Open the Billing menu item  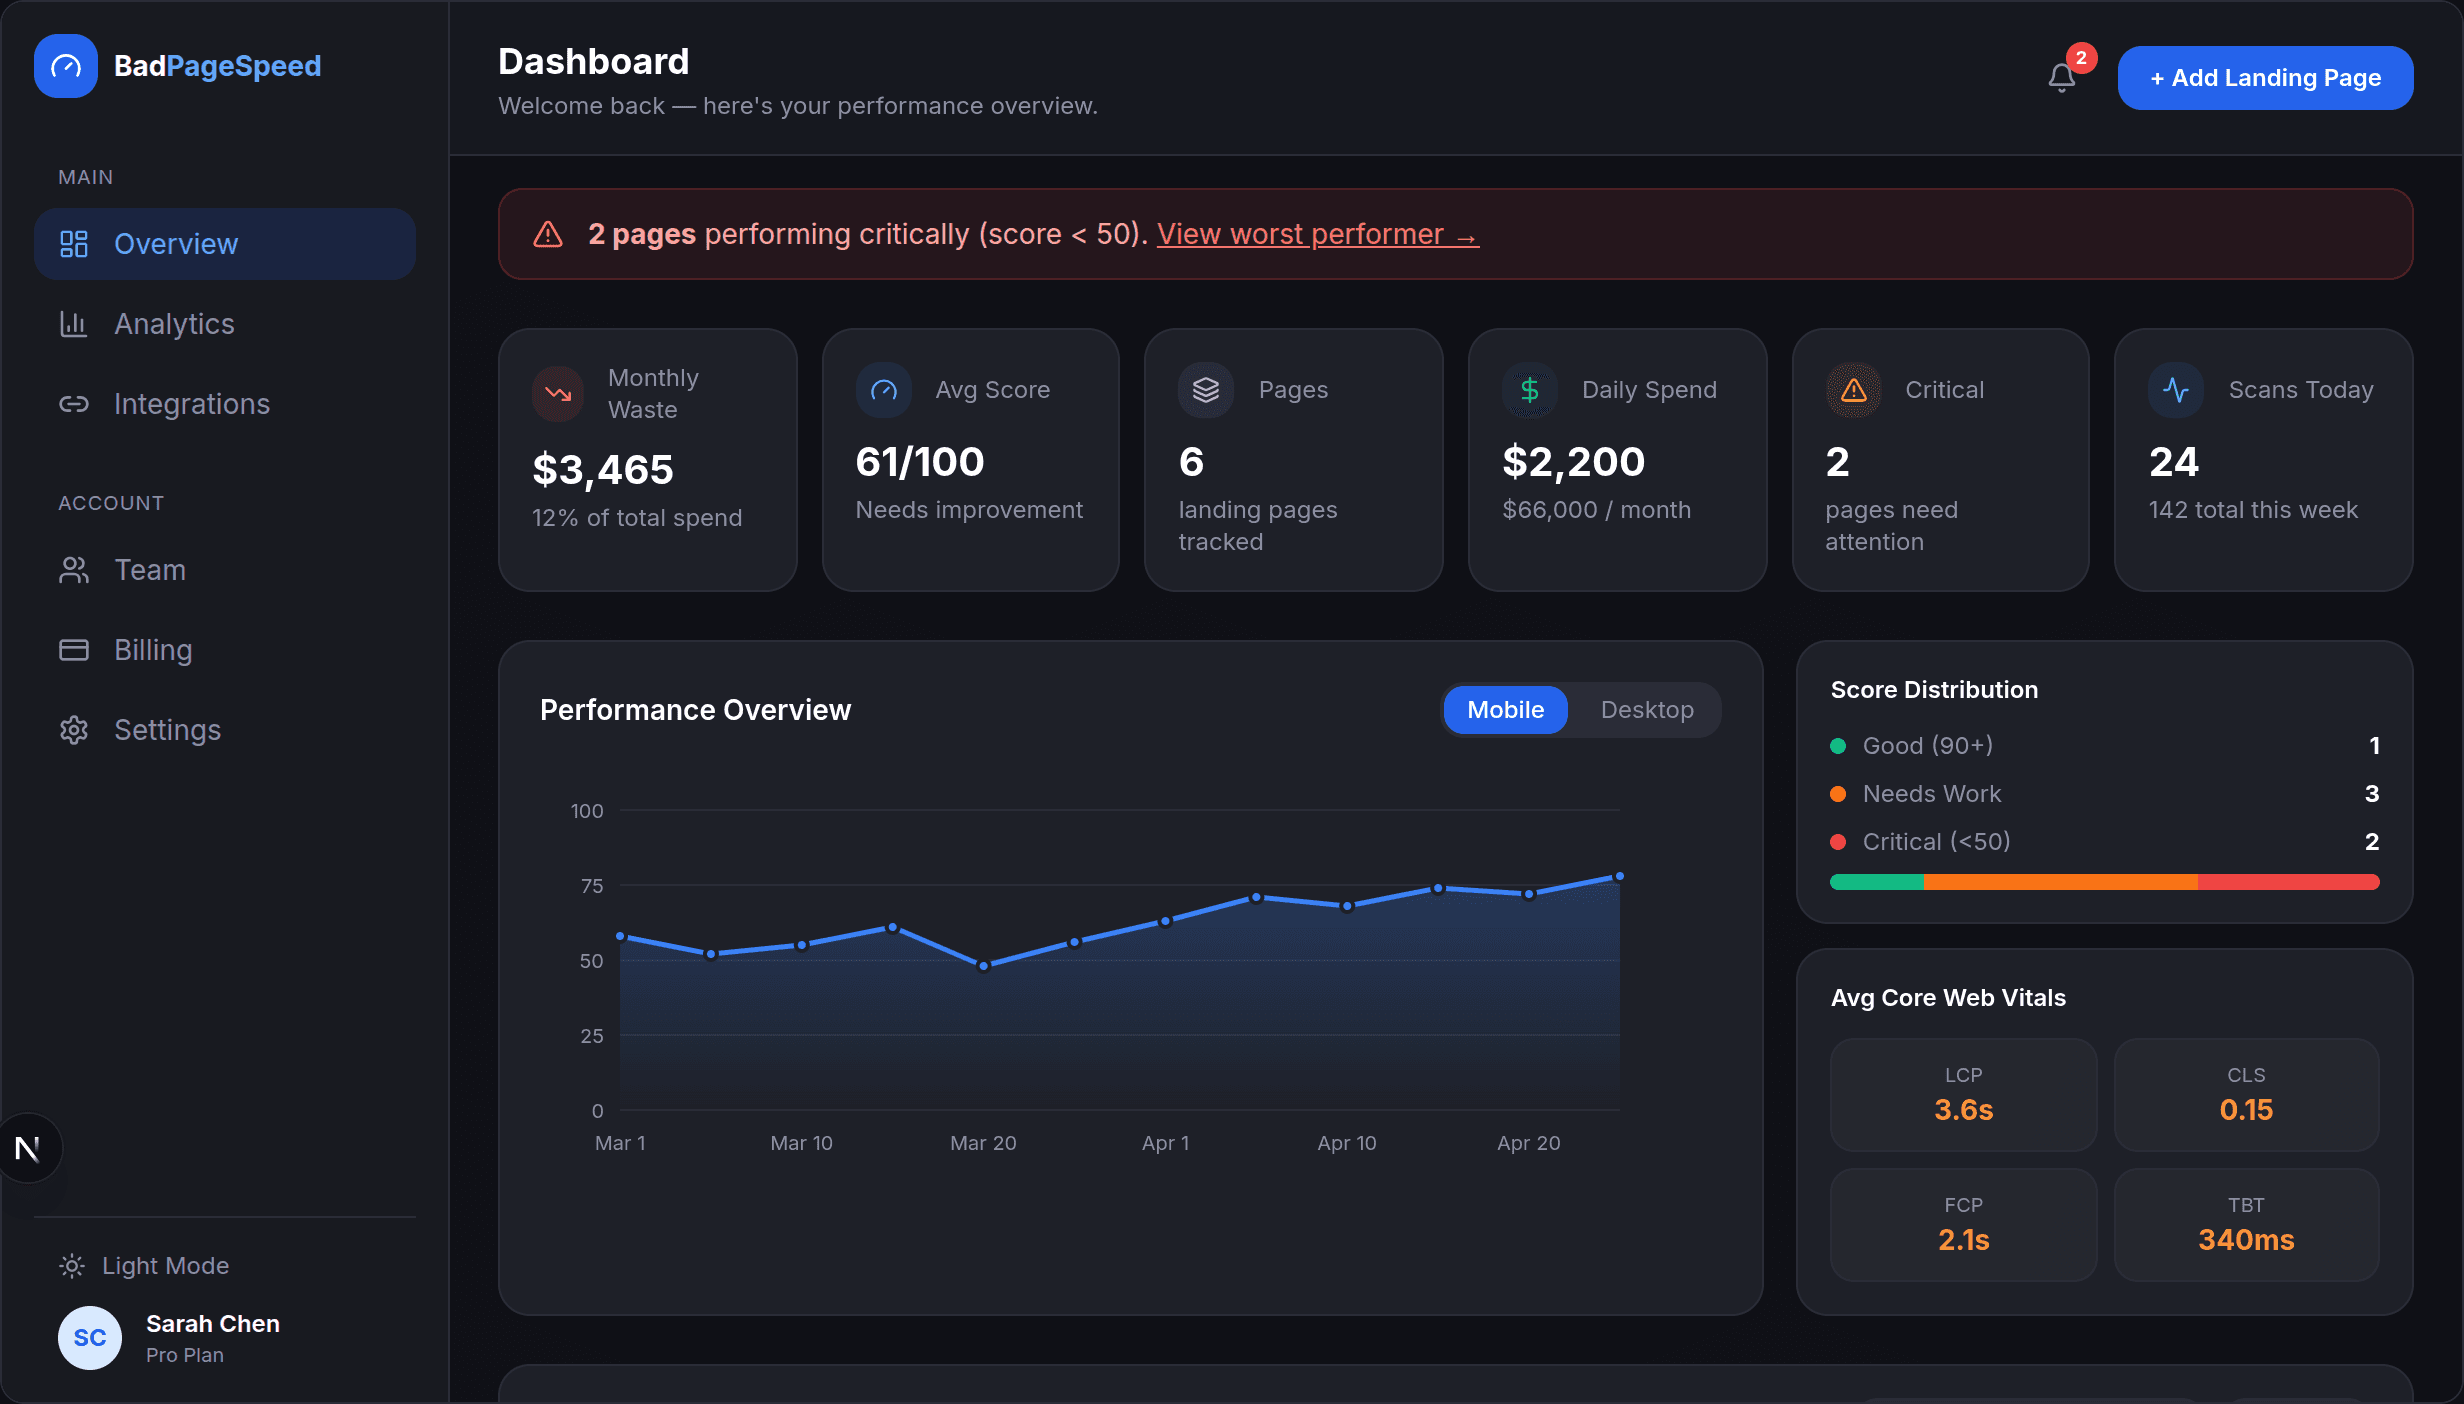[x=225, y=650]
